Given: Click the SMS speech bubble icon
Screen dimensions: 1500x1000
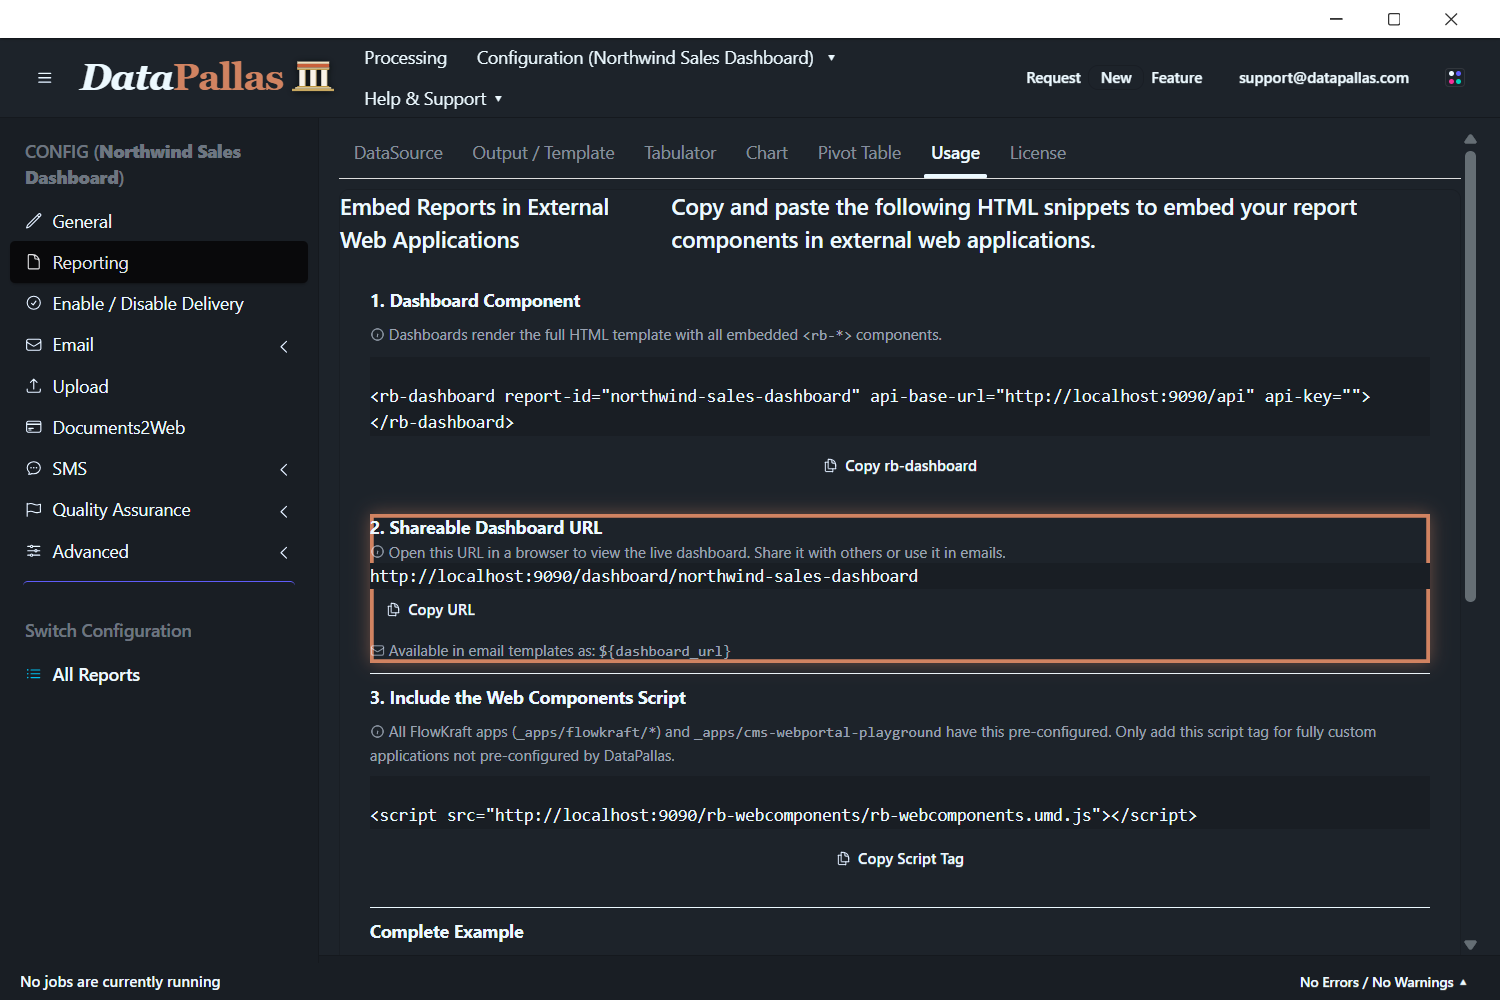Looking at the screenshot, I should point(34,468).
